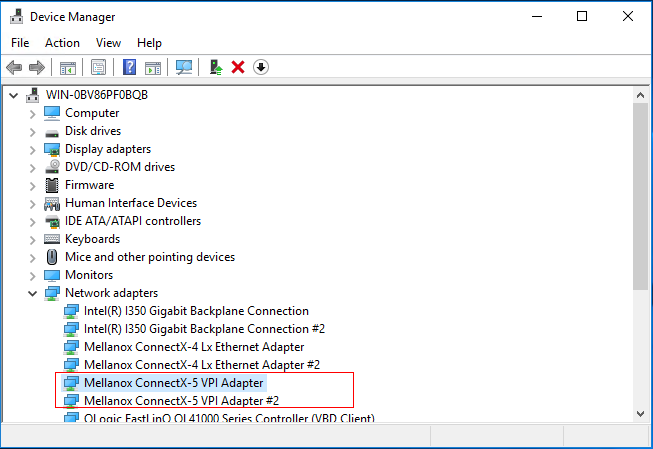
Task: Click the scrollbar up arrow
Action: pos(640,95)
